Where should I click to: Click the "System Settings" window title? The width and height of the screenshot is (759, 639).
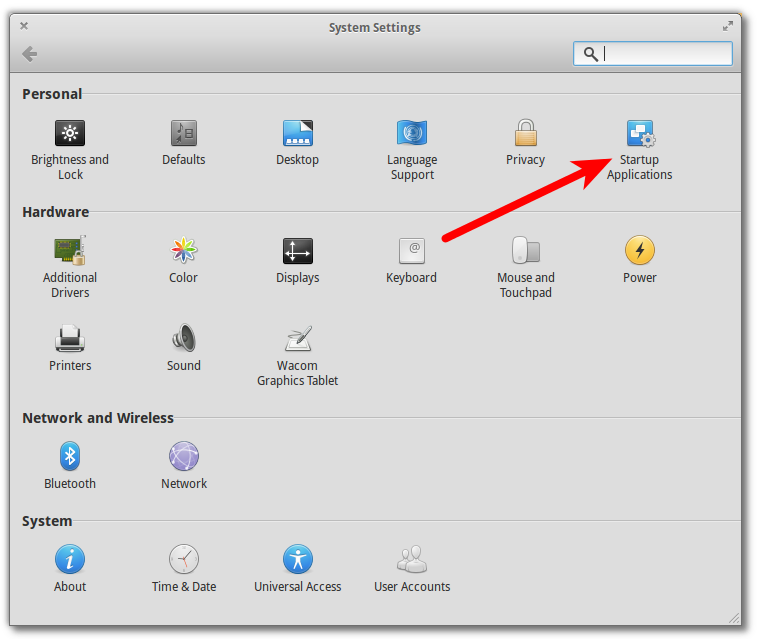[375, 28]
